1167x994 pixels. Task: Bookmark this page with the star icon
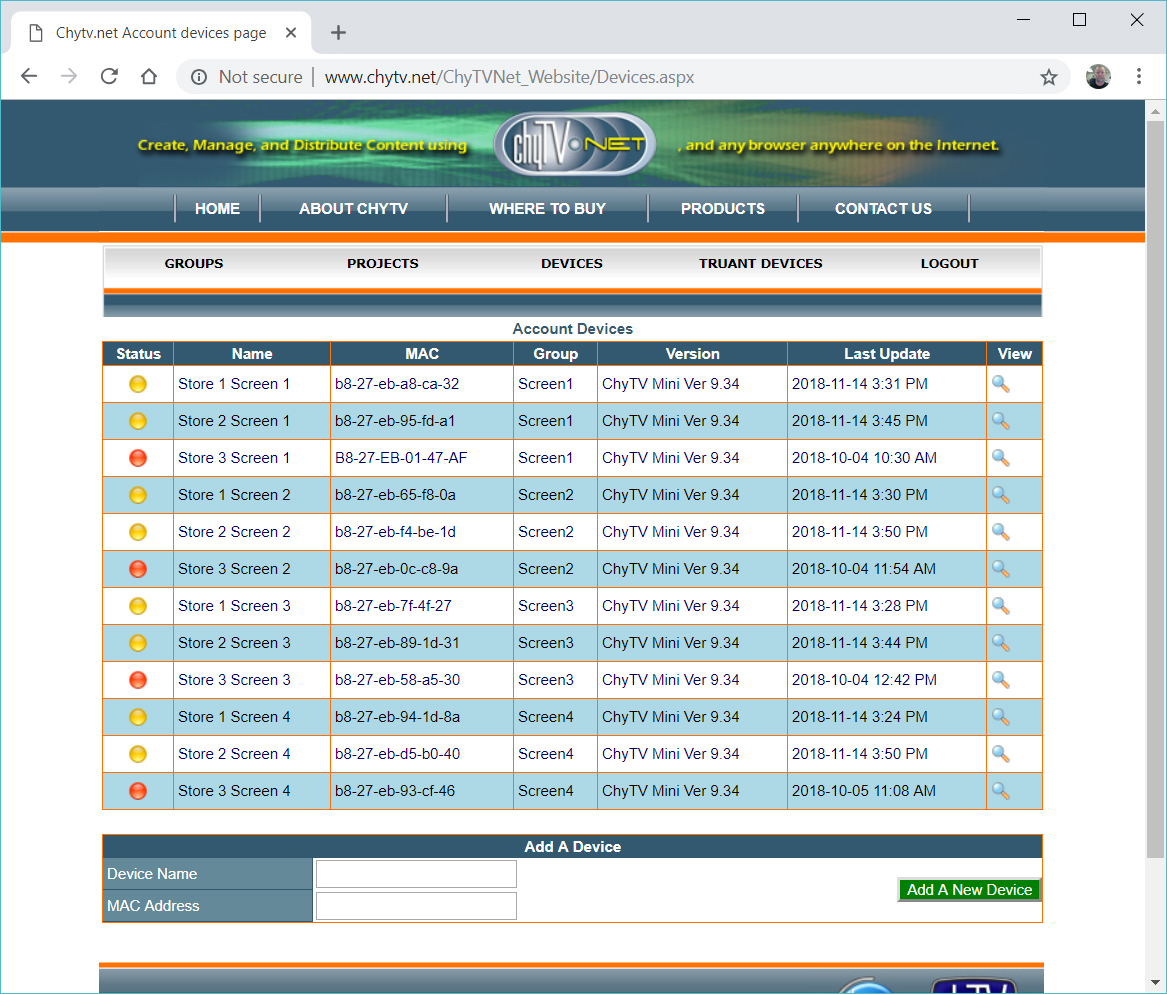point(1049,77)
